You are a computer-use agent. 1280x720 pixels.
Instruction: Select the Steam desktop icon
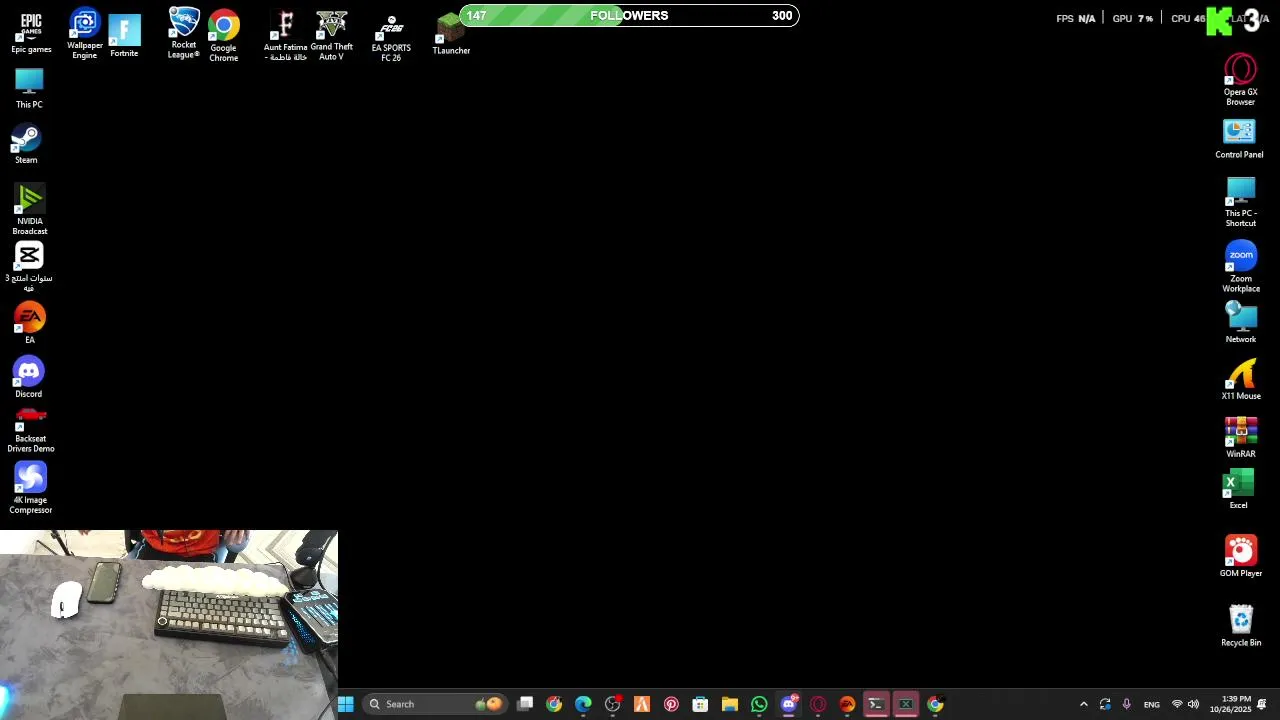point(26,144)
